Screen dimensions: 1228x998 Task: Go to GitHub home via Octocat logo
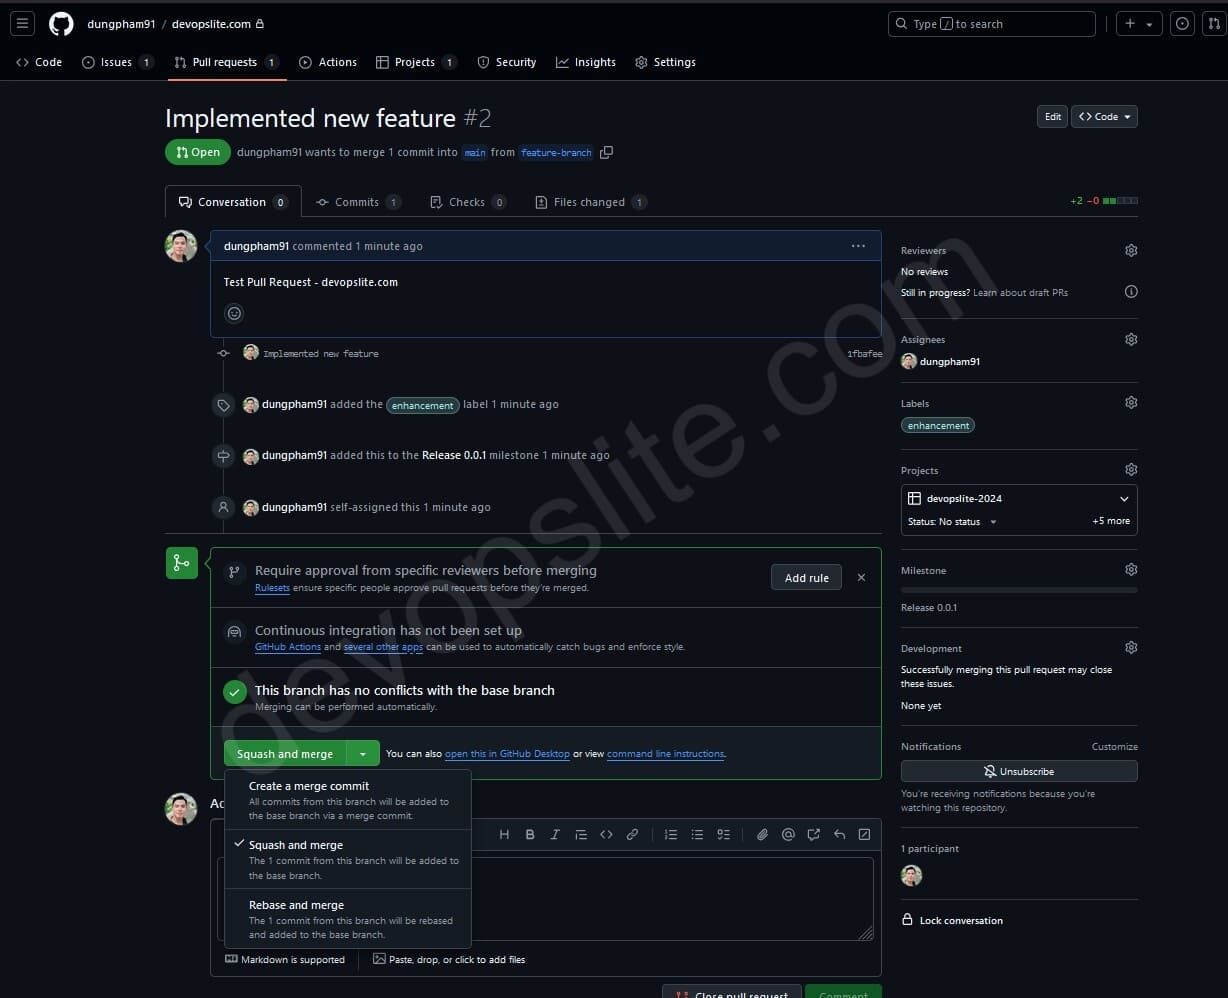(61, 23)
